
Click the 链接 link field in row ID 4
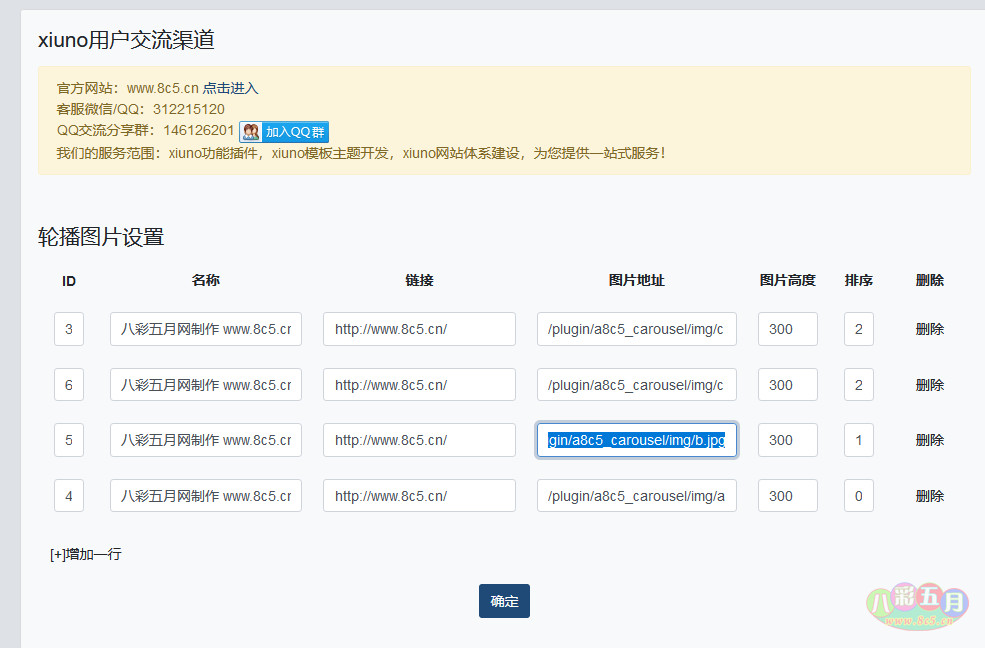tap(420, 496)
